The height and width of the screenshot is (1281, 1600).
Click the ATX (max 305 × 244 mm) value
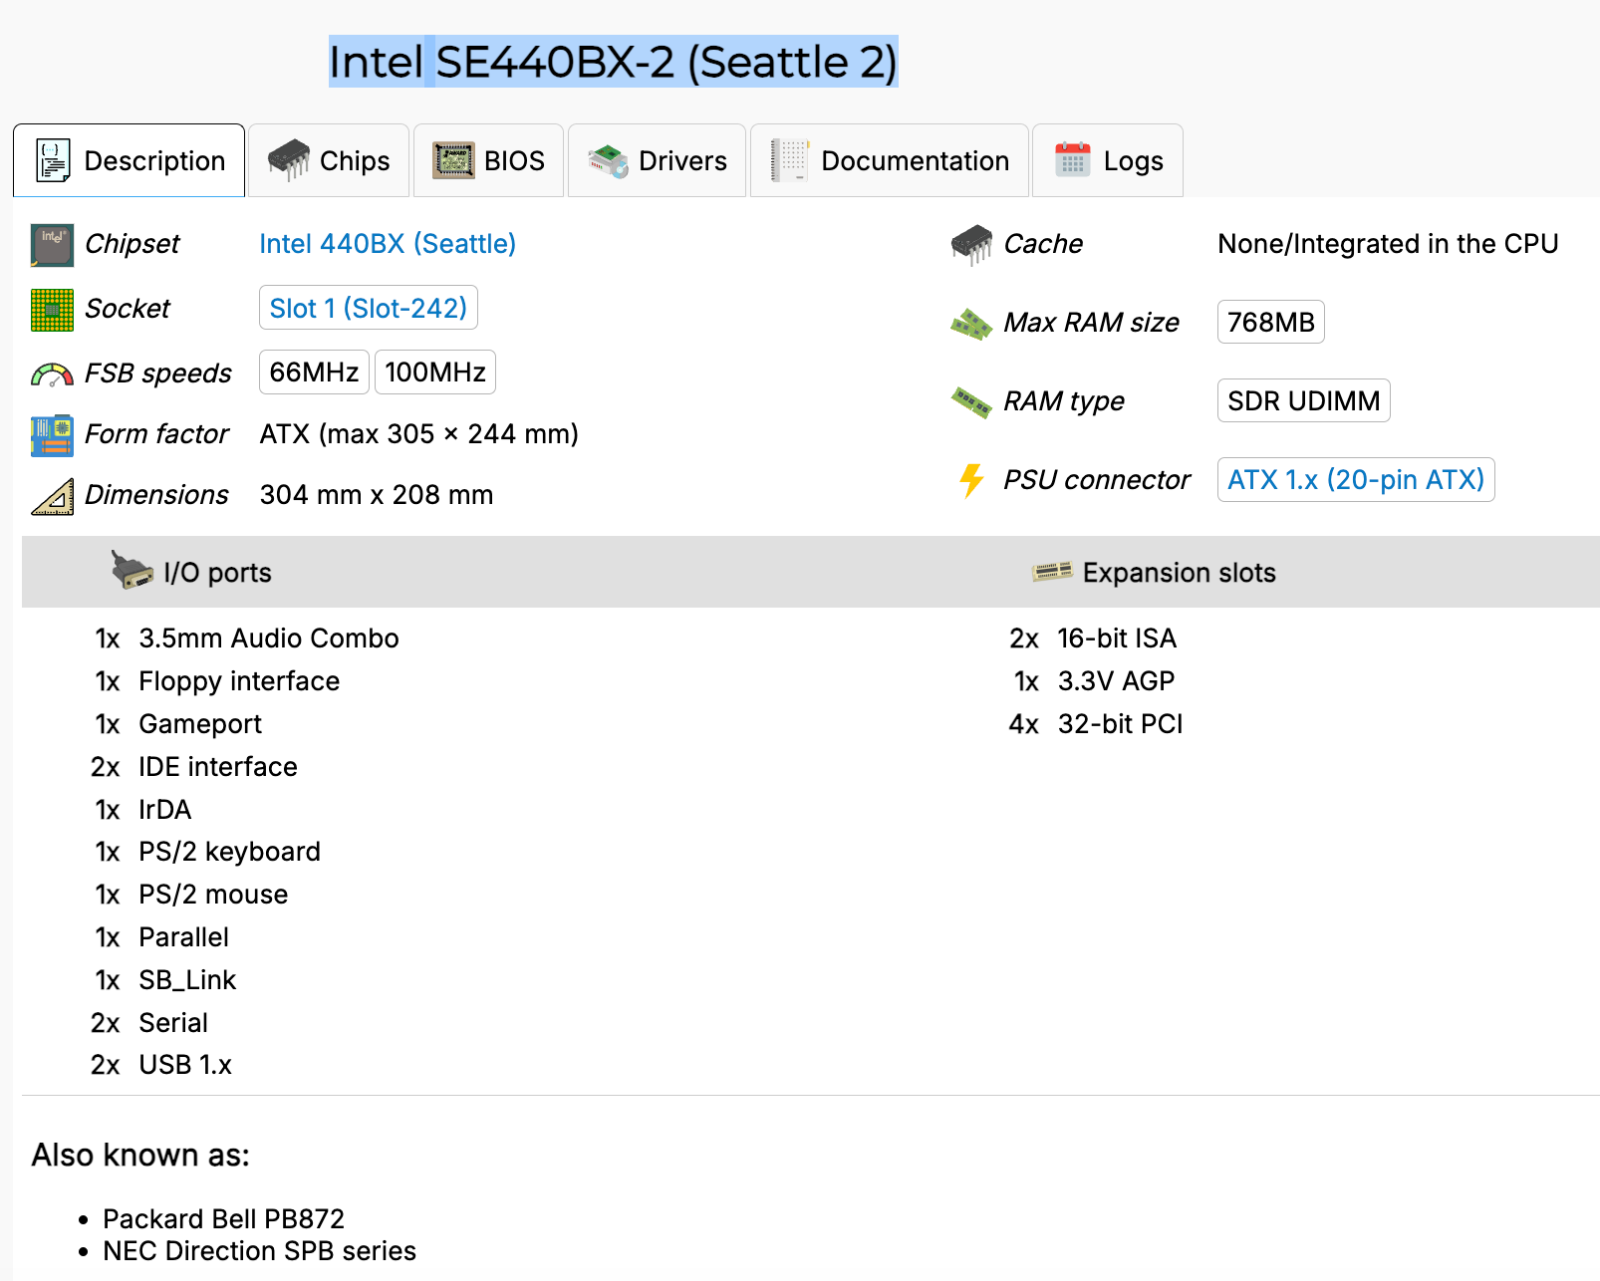click(419, 434)
